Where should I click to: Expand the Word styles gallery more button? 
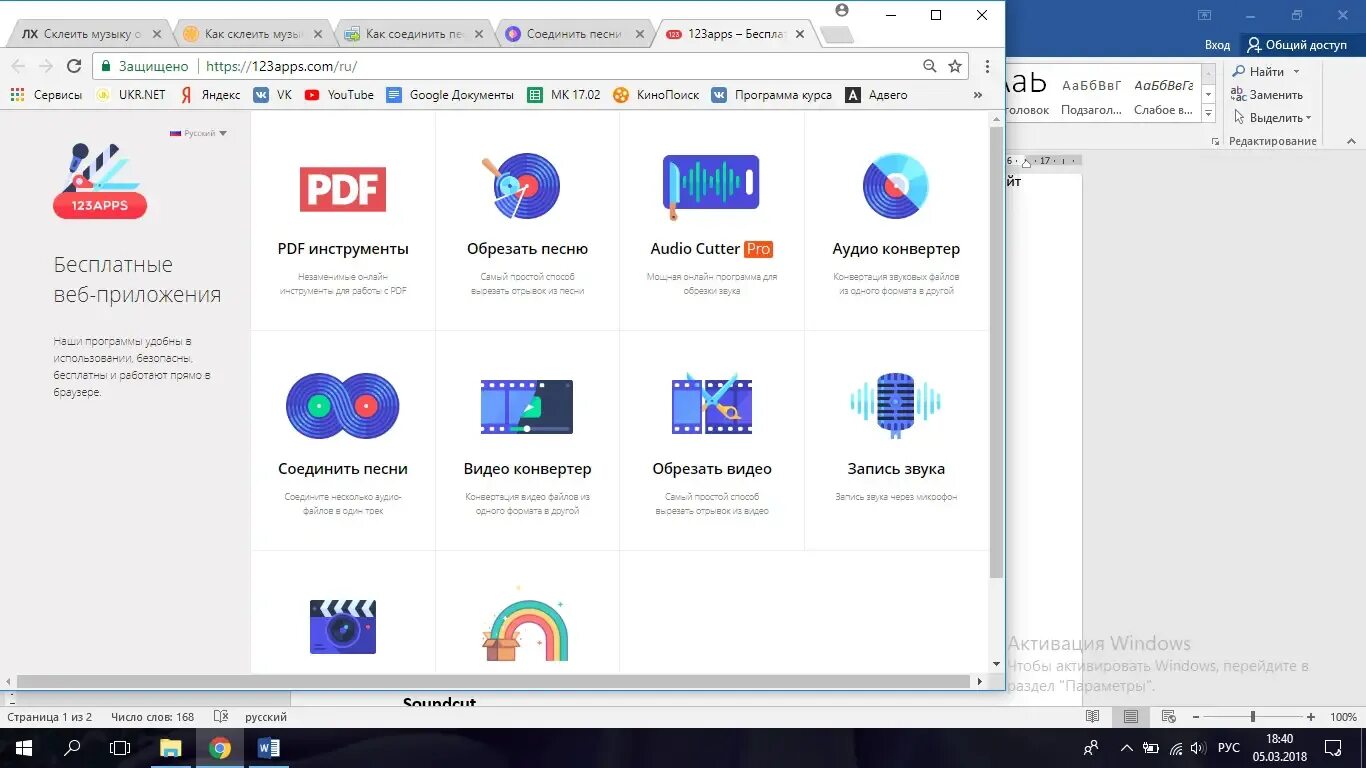[x=1208, y=112]
